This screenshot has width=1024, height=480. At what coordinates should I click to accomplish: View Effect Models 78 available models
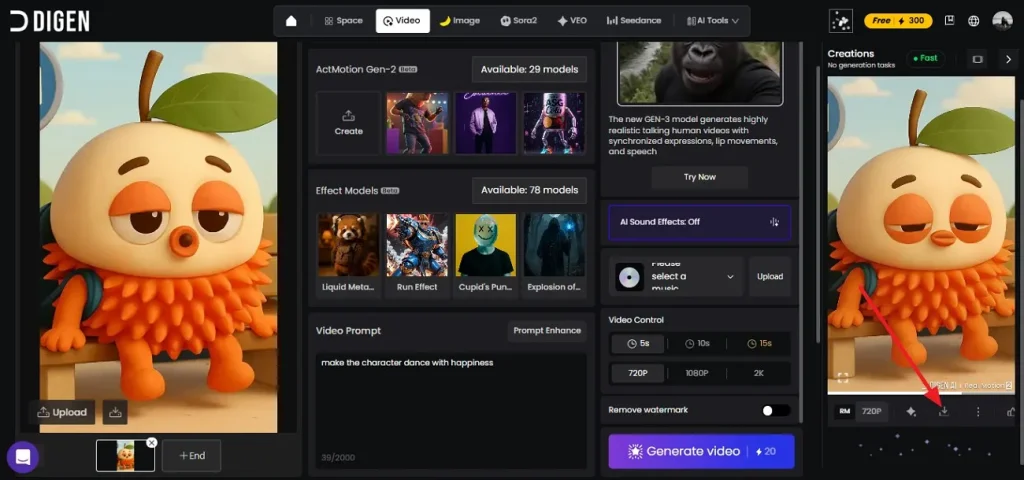click(x=530, y=190)
